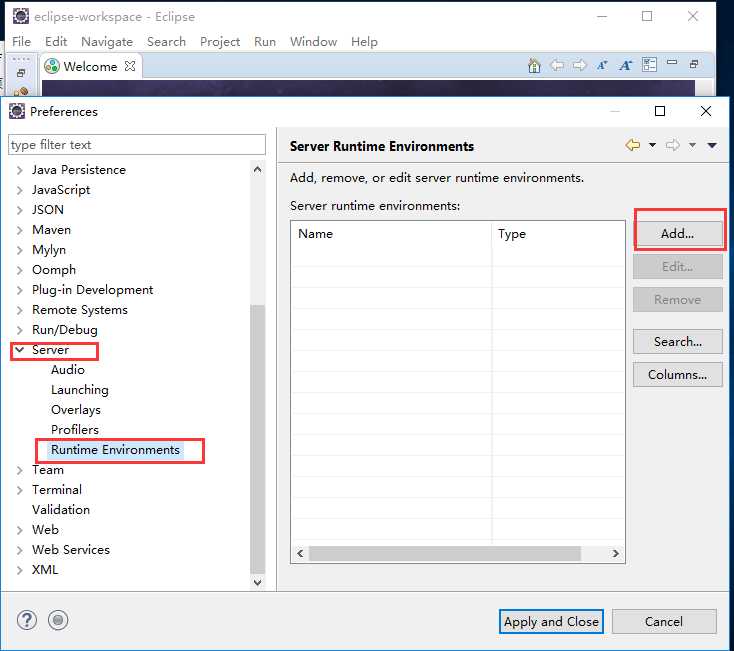Click the Search... button

click(x=677, y=342)
